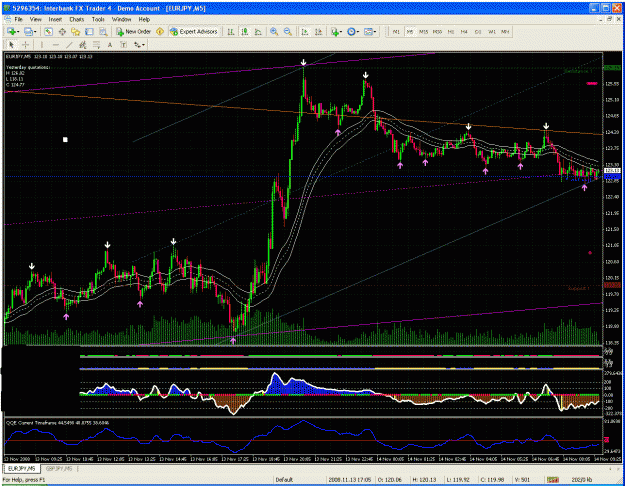Viewport: 625px width, 486px height.
Task: Open the Insert menu
Action: click(55, 19)
